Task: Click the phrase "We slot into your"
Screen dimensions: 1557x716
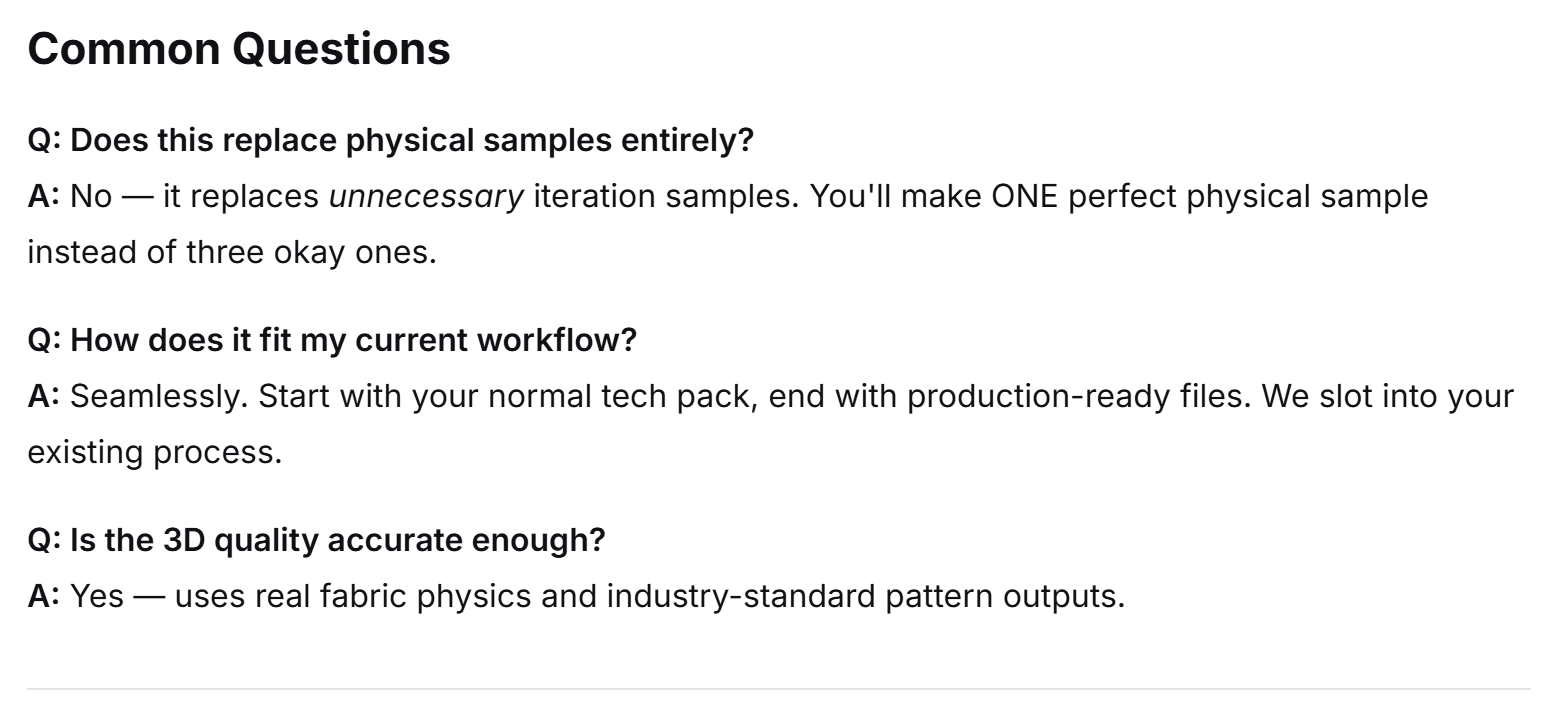Action: (x=1387, y=396)
